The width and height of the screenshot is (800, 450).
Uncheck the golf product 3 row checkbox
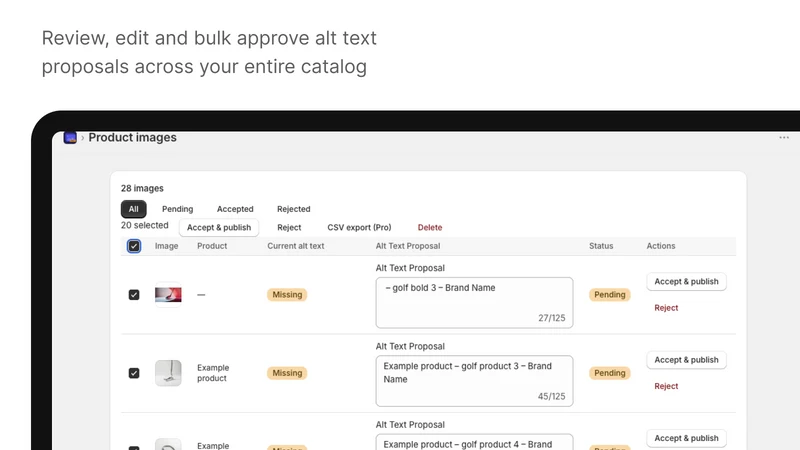(134, 373)
